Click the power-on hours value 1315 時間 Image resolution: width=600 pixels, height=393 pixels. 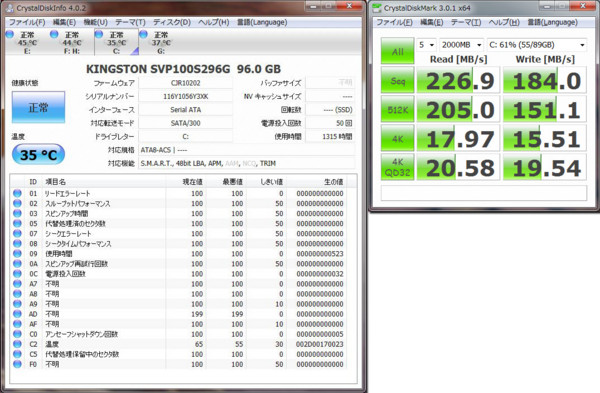330,137
